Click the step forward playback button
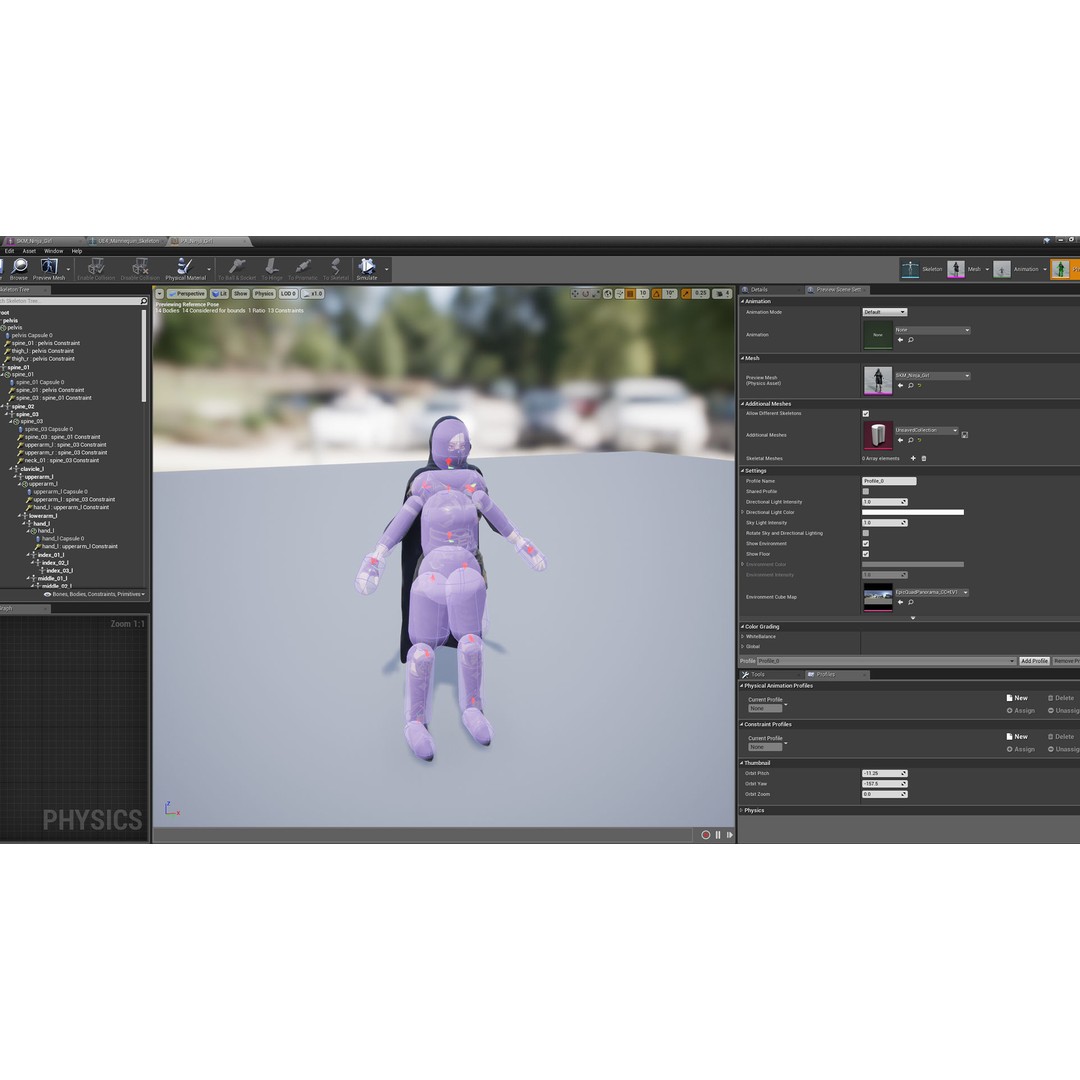 (x=729, y=835)
